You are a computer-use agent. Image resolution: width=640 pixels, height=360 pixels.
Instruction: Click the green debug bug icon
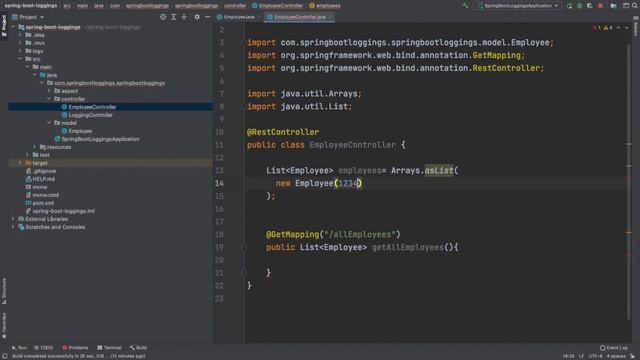[580, 6]
